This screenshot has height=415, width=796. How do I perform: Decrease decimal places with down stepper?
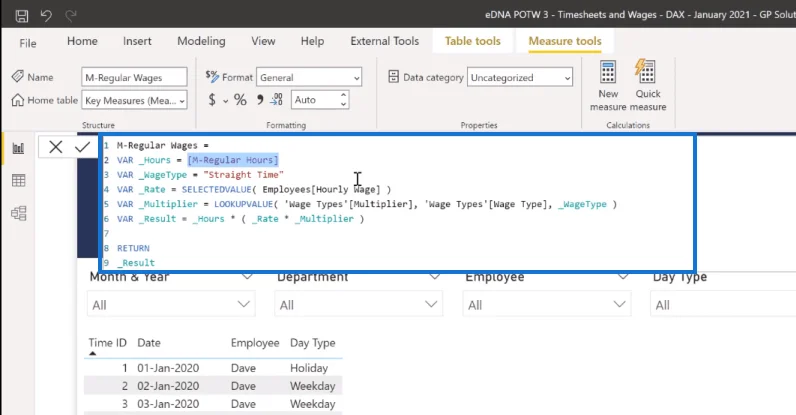tap(344, 104)
